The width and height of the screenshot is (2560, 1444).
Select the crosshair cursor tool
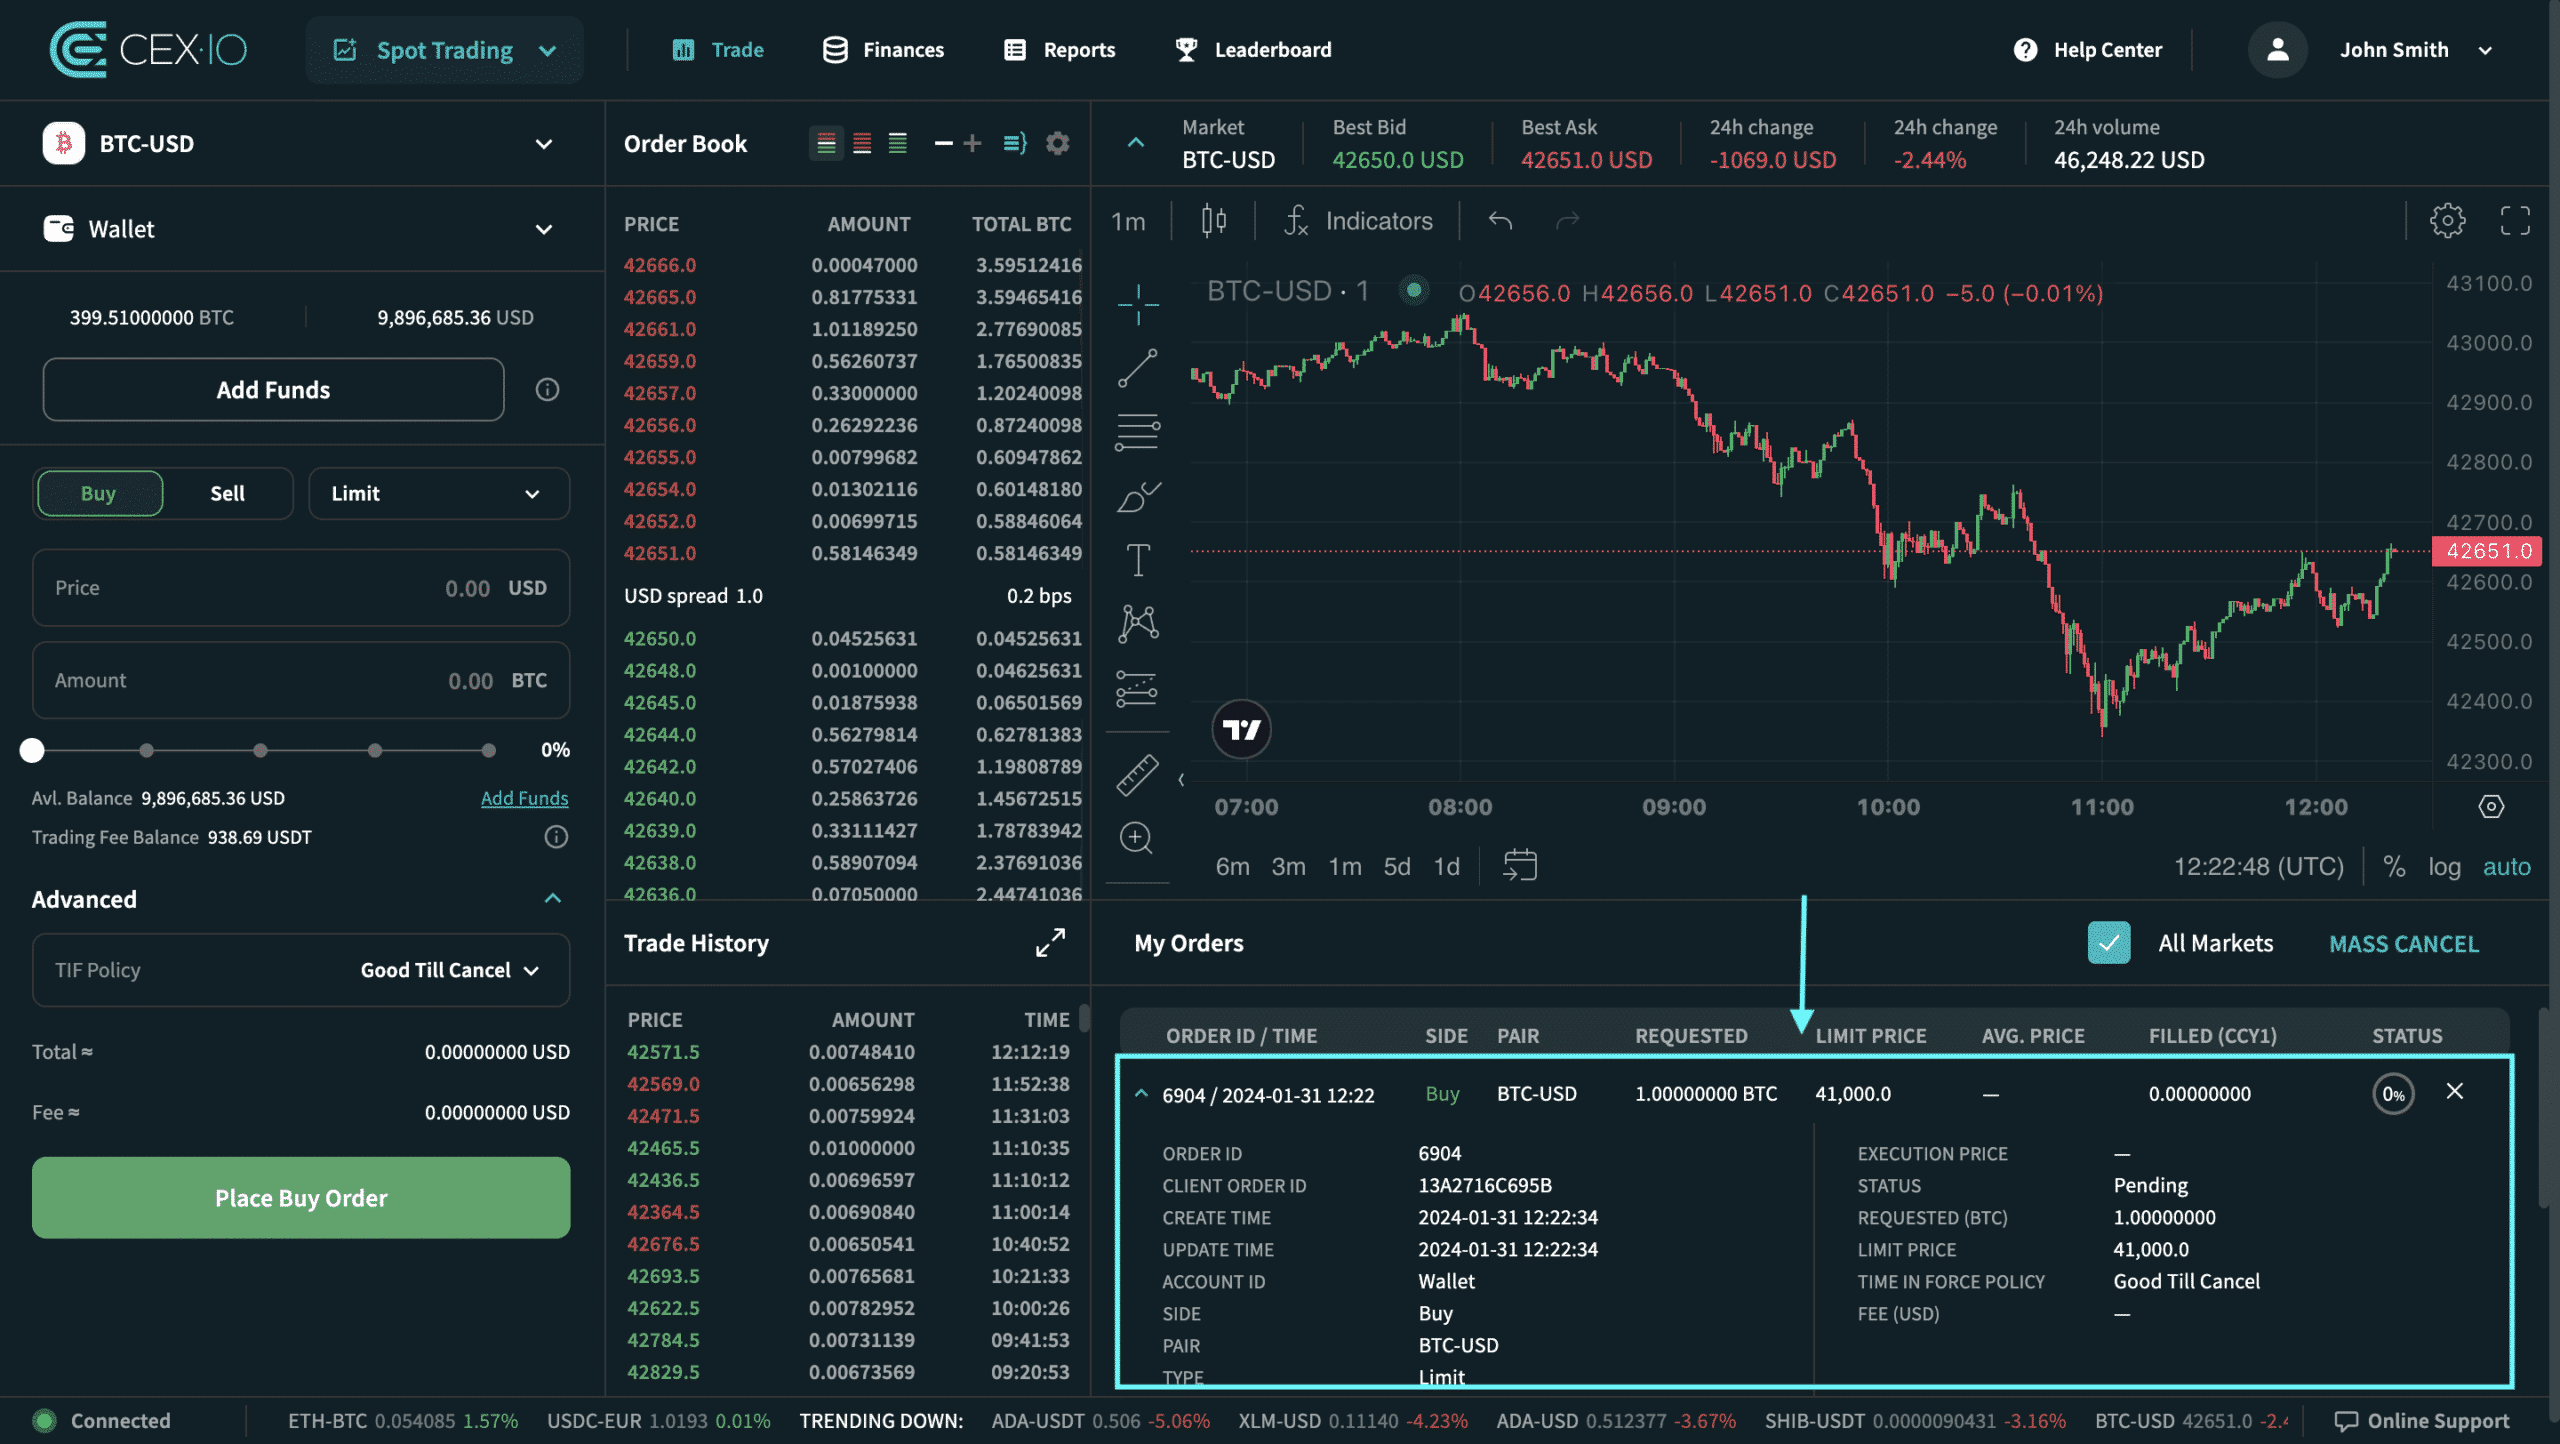point(1138,304)
